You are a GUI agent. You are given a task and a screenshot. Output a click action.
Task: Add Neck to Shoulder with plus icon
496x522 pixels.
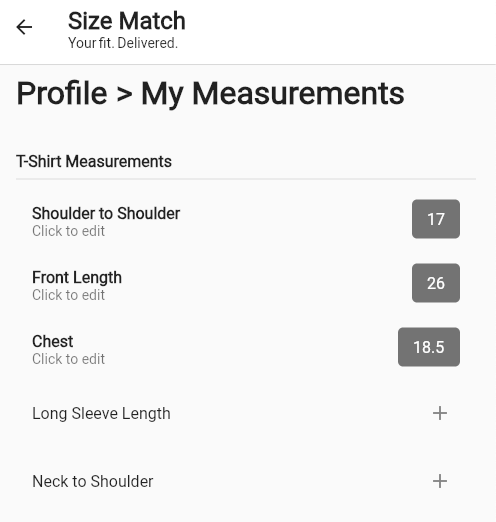click(x=440, y=481)
